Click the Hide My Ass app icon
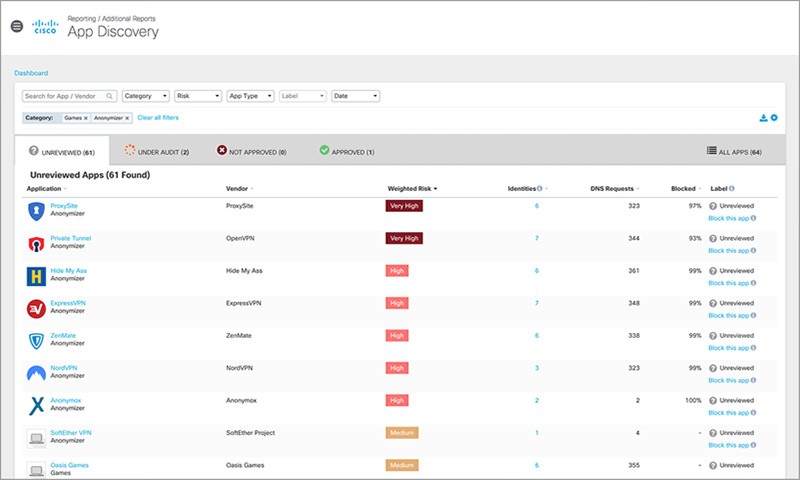Screen dimensions: 800x480 36,276
